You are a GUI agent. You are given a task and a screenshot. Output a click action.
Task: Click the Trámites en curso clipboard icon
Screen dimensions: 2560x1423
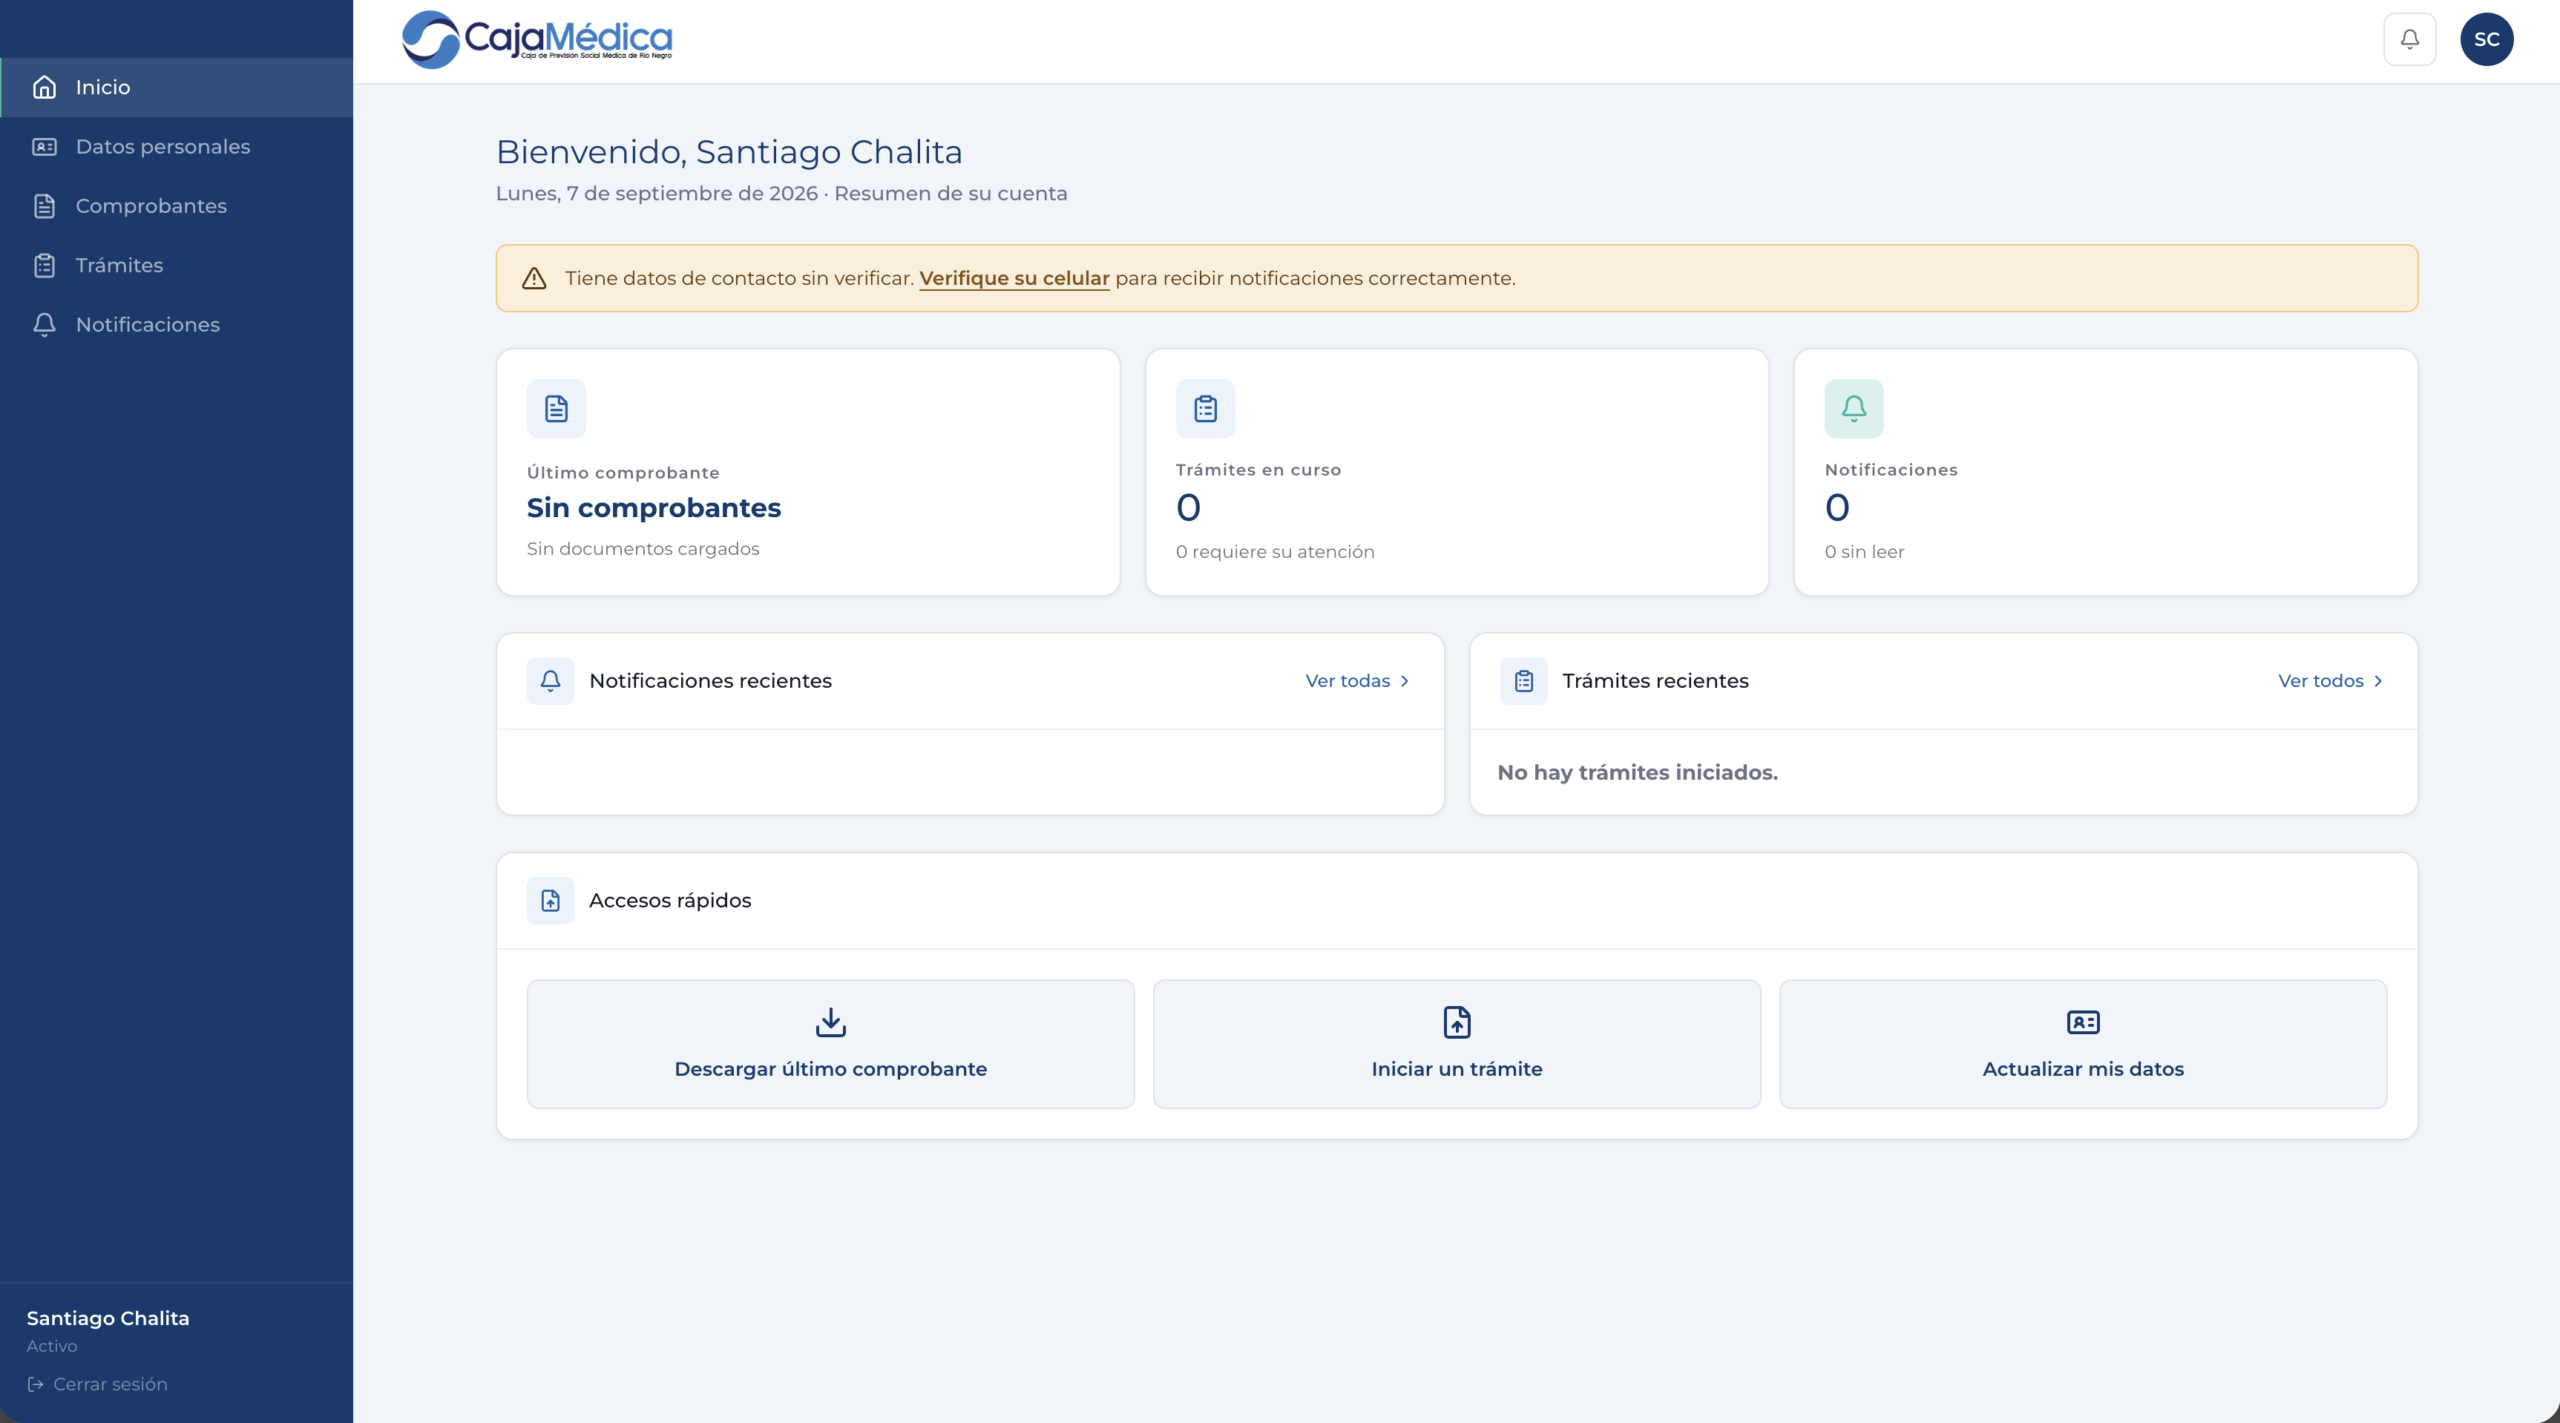point(1205,408)
